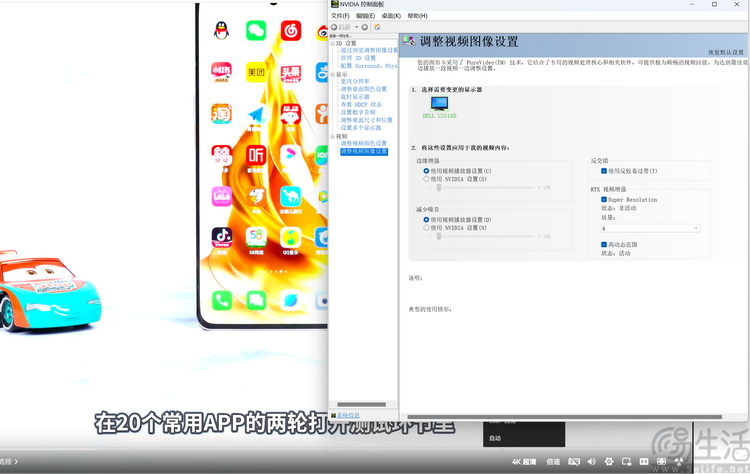
Task: Click green Phone dialer icon in dock
Action: [x=221, y=300]
